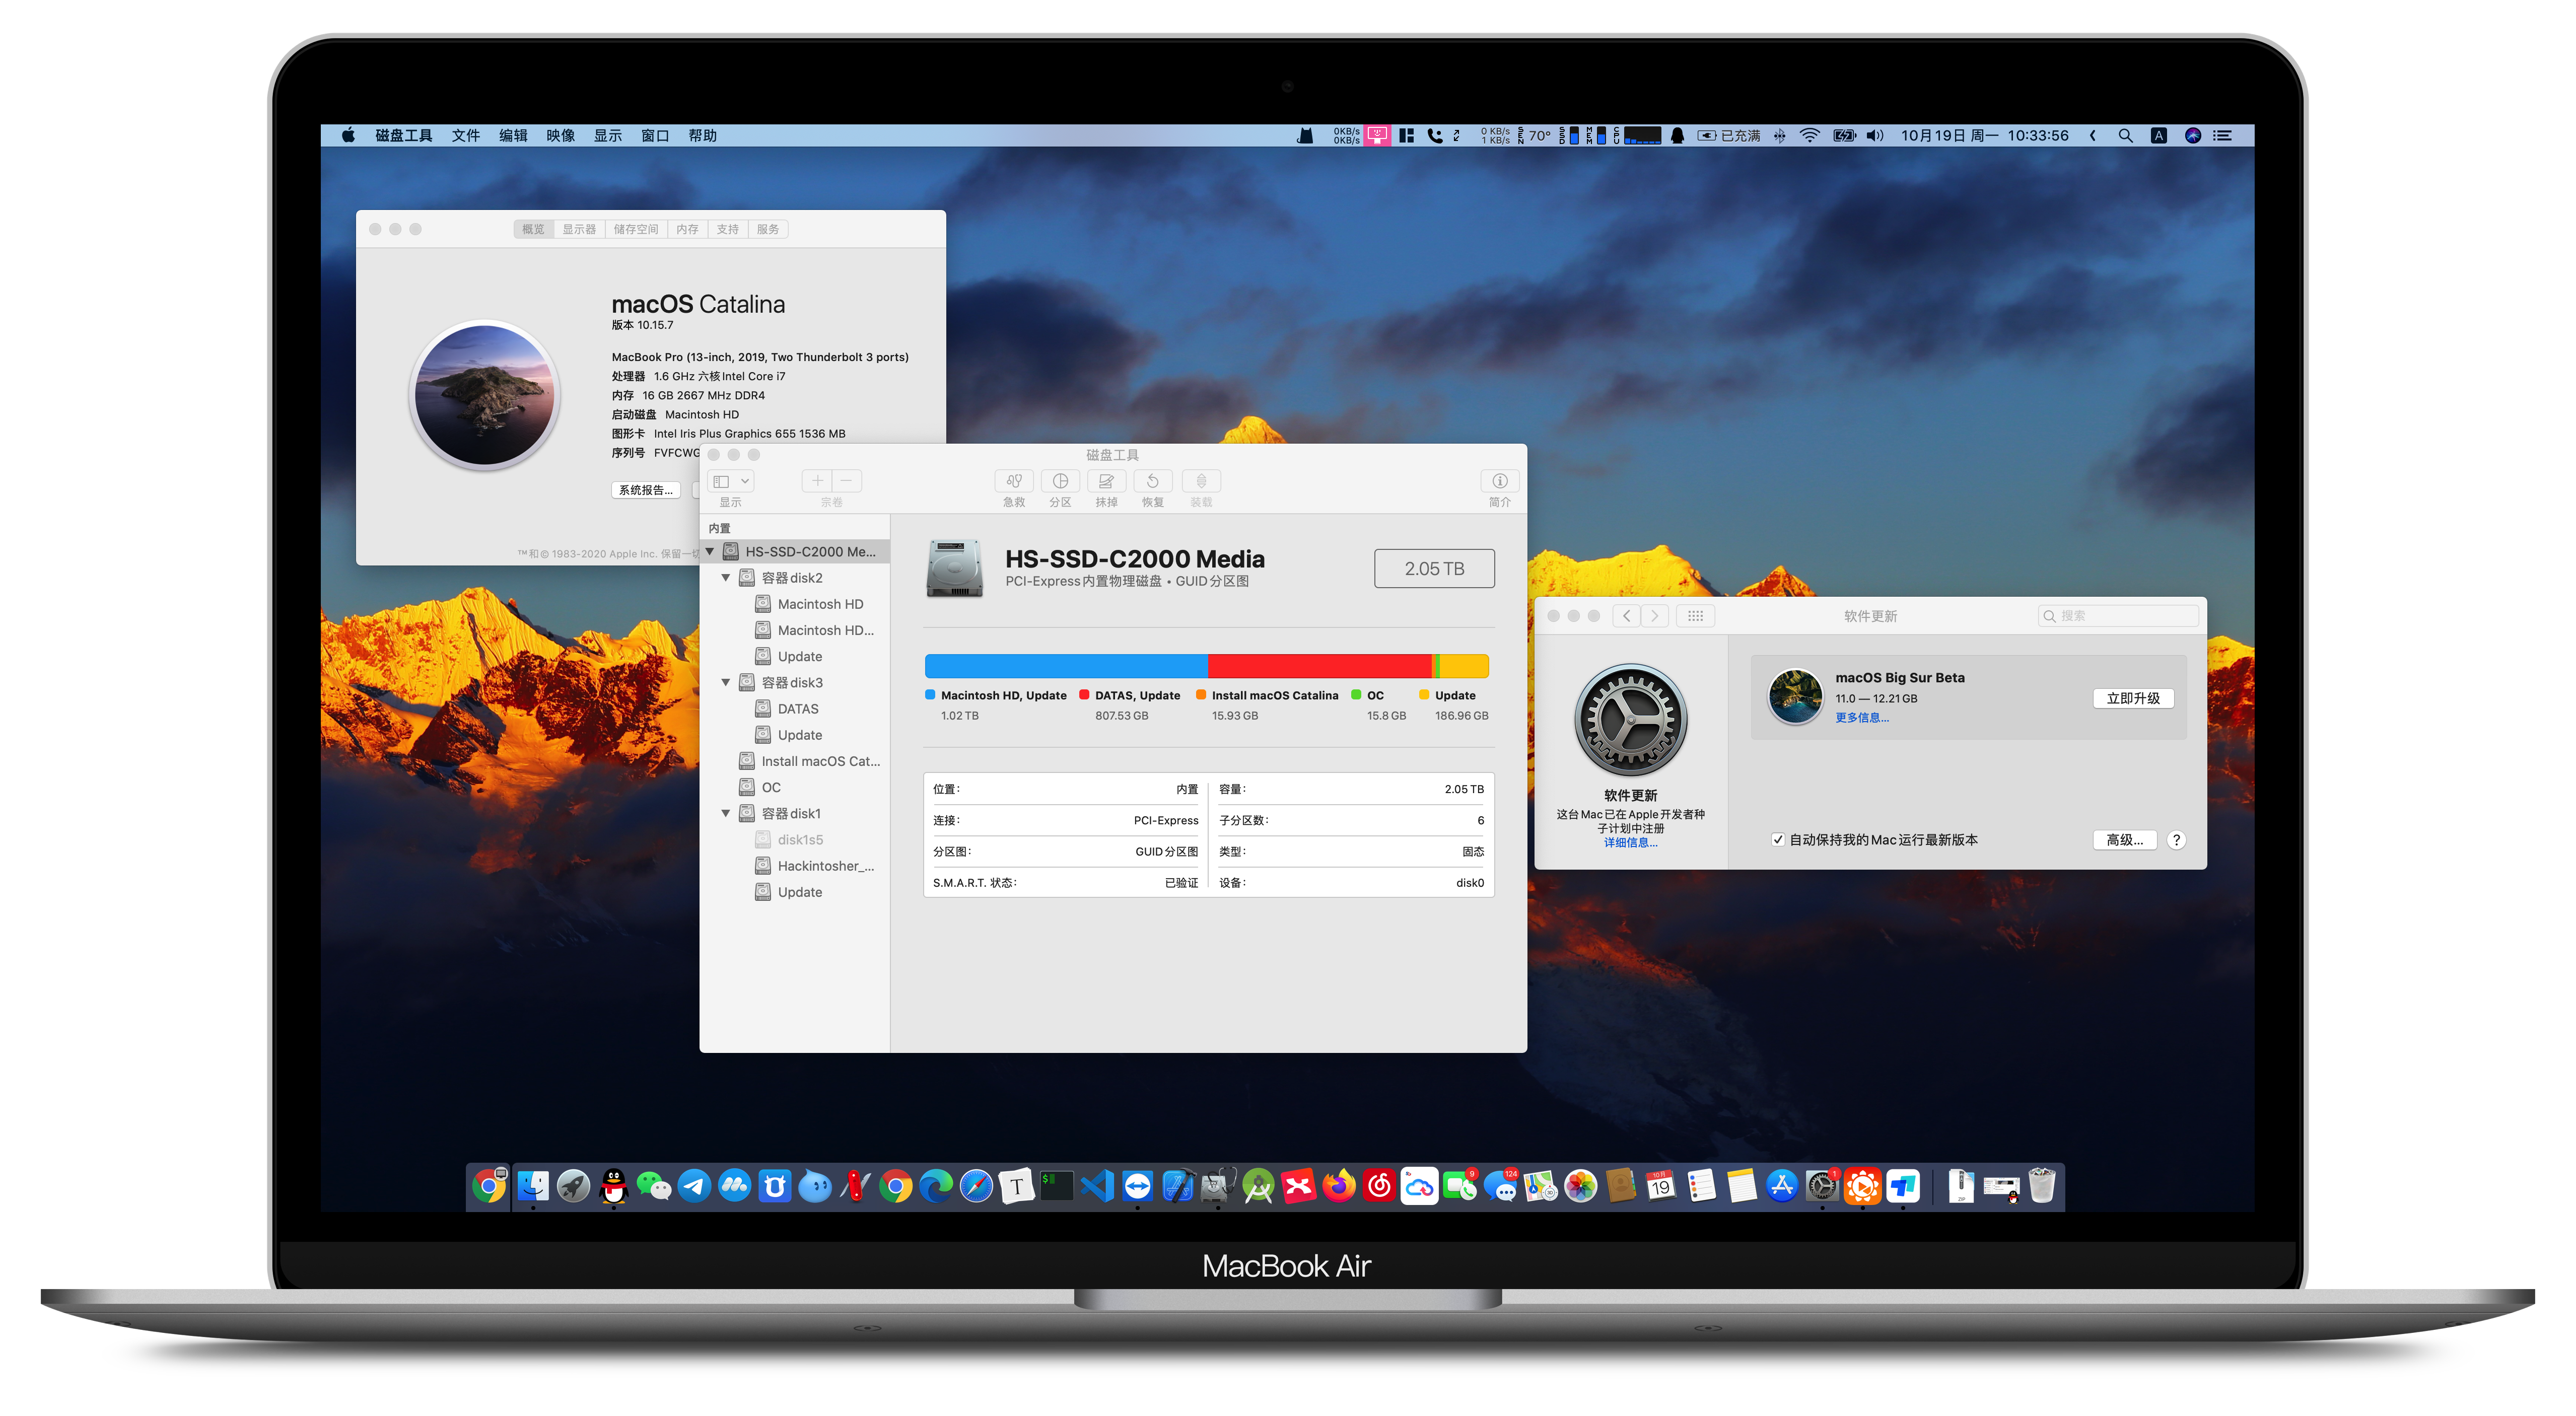Click the Software Update gear icon
The height and width of the screenshot is (1416, 2576).
coord(1630,720)
